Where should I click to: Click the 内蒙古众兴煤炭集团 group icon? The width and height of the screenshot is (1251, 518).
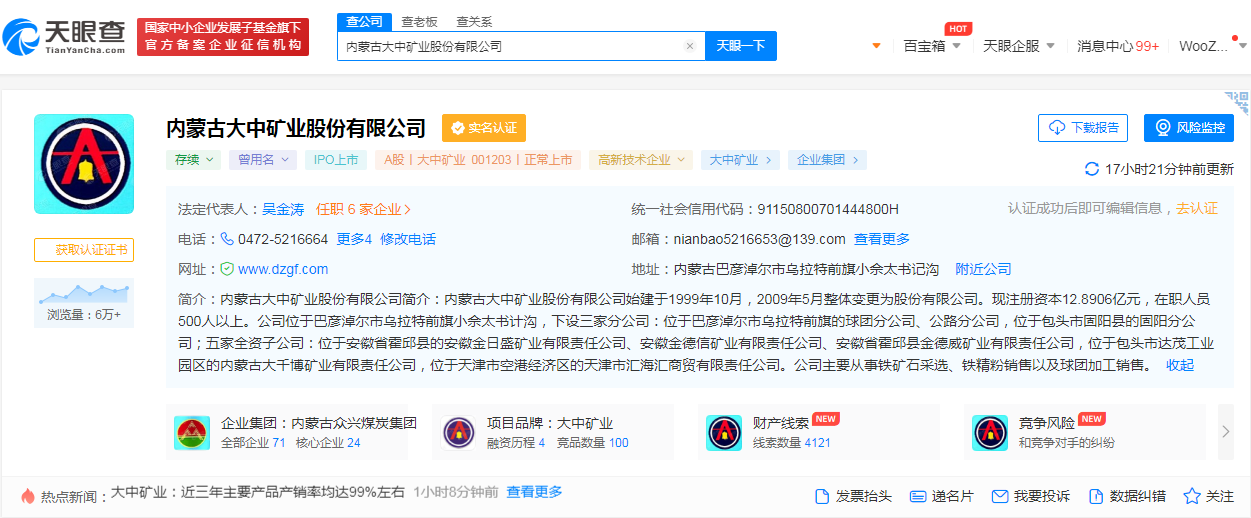click(x=192, y=433)
